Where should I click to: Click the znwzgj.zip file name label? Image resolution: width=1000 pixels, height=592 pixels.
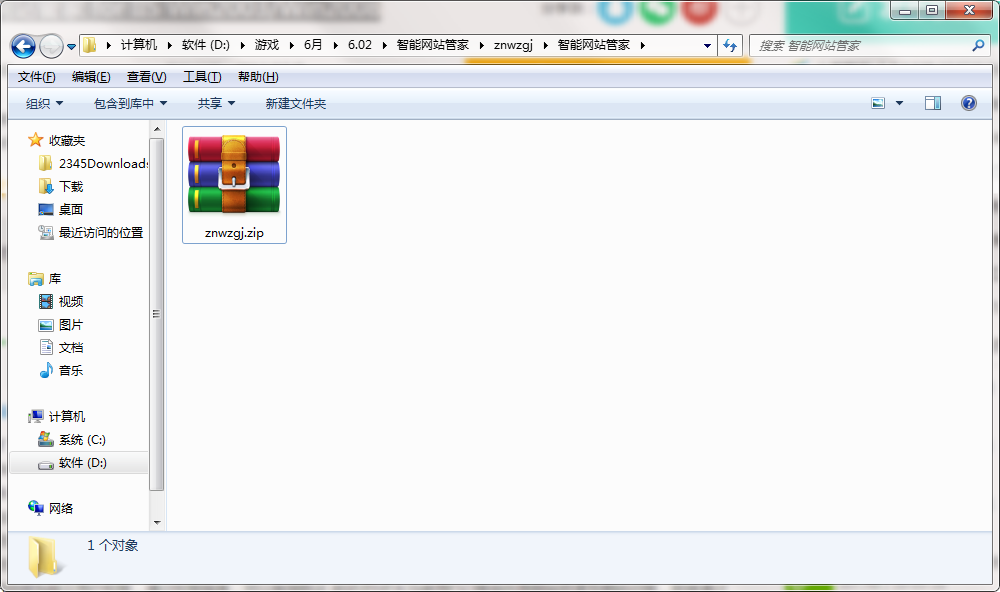[x=234, y=233]
